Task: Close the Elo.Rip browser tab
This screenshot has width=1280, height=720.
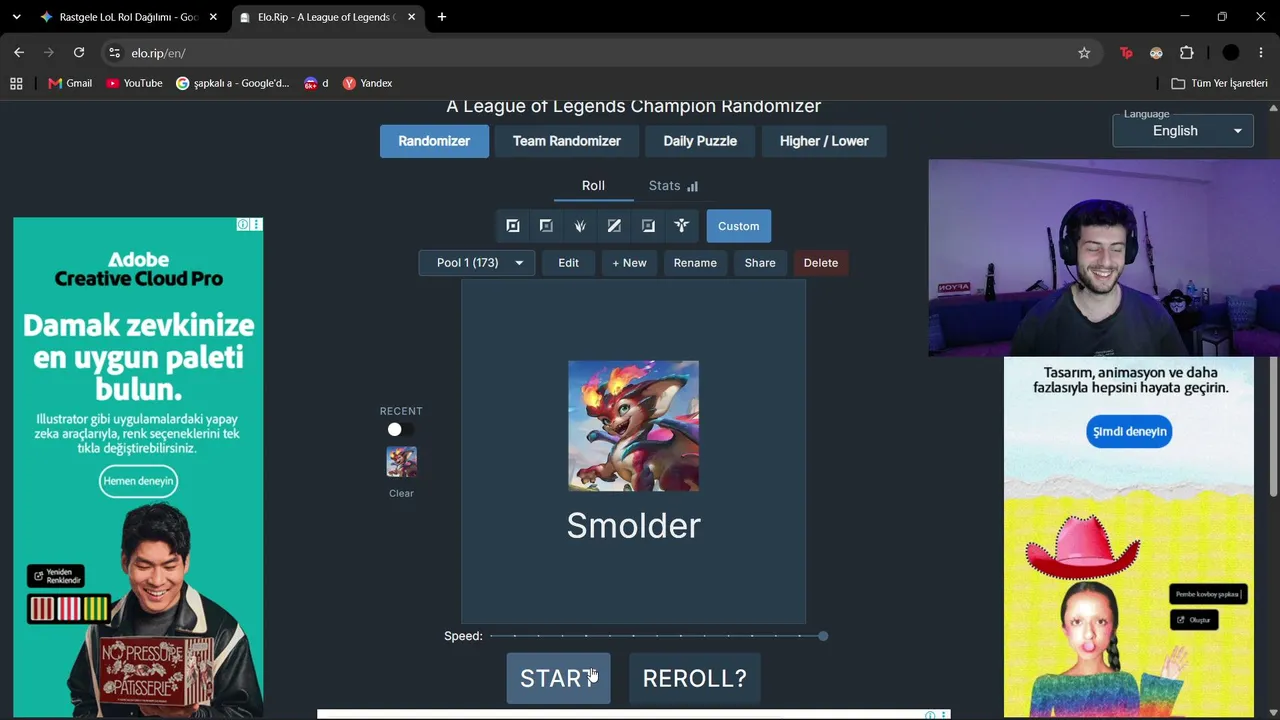Action: (412, 17)
